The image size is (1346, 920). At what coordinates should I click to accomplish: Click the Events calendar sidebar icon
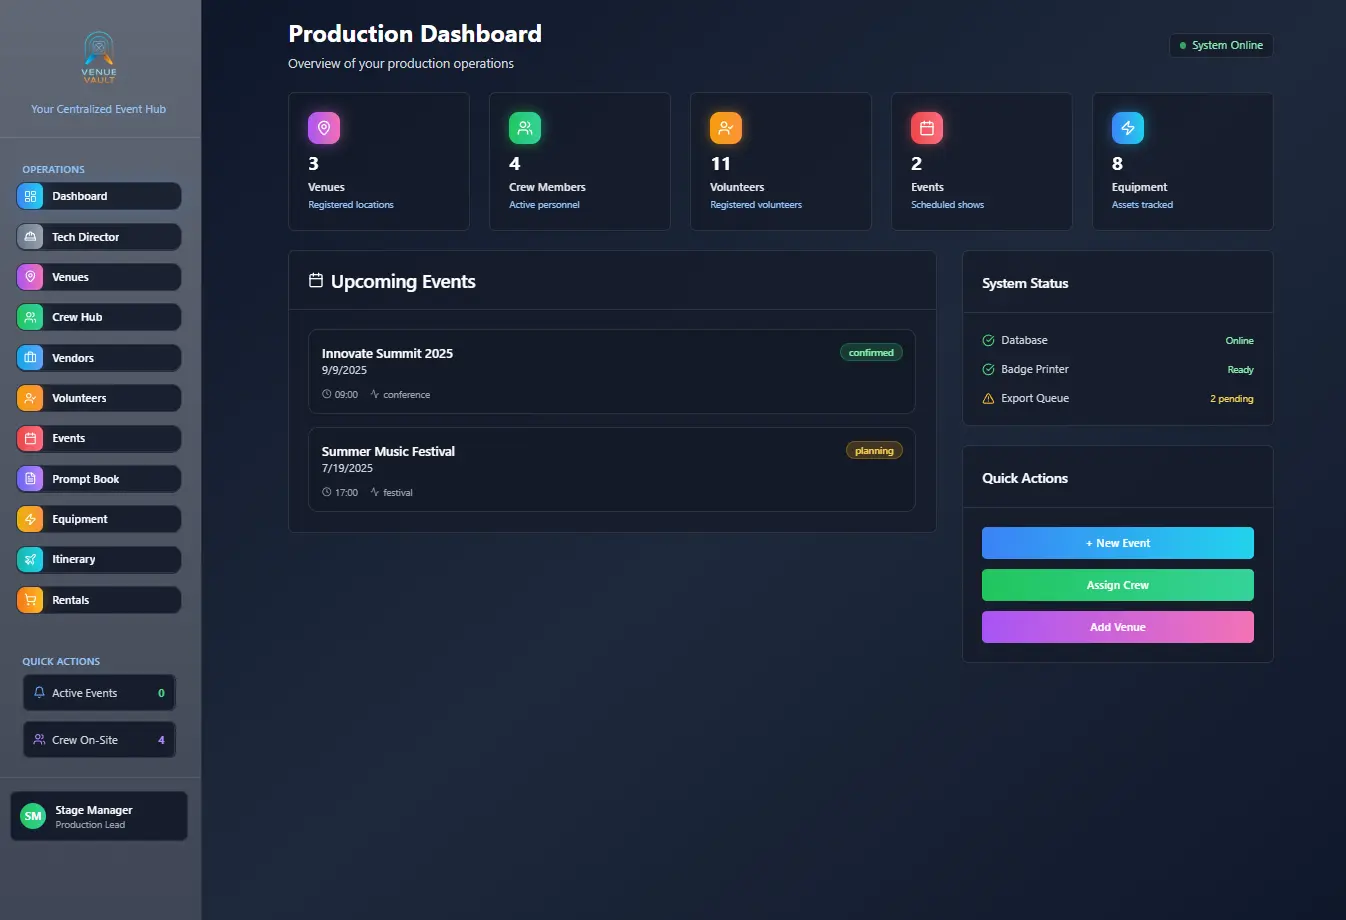[30, 438]
